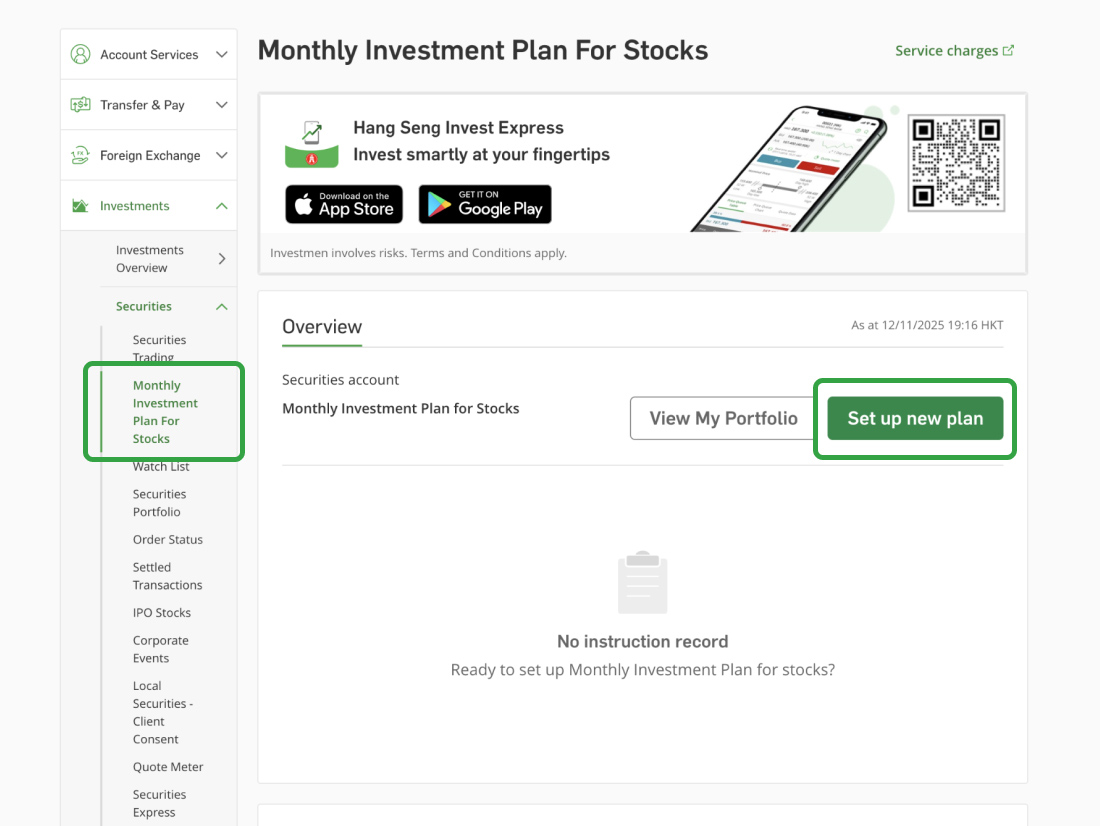Select the Overview tab
This screenshot has width=1100, height=826.
(322, 327)
